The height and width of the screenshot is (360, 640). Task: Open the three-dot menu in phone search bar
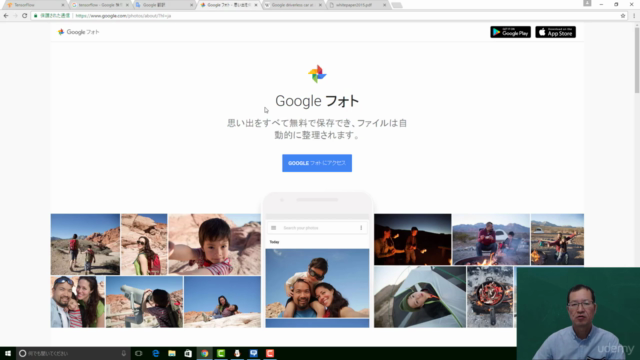(361, 228)
